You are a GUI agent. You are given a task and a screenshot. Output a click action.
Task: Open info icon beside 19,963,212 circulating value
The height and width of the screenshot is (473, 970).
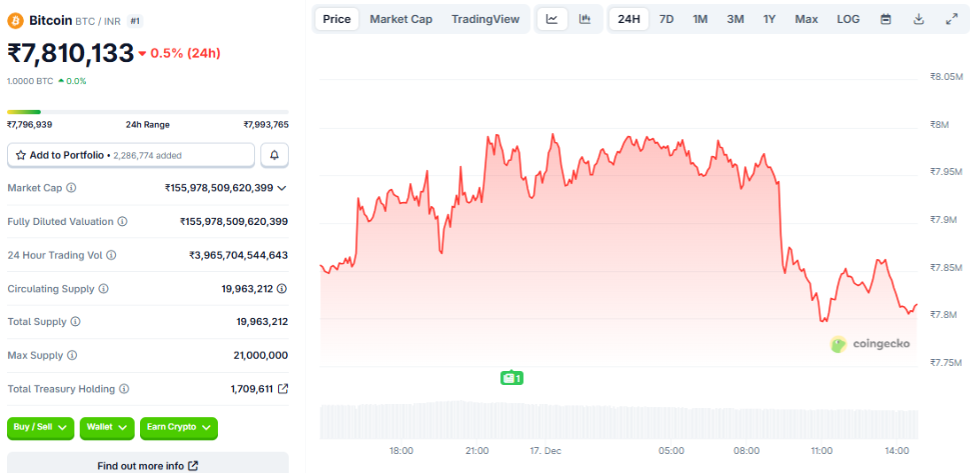click(x=282, y=288)
